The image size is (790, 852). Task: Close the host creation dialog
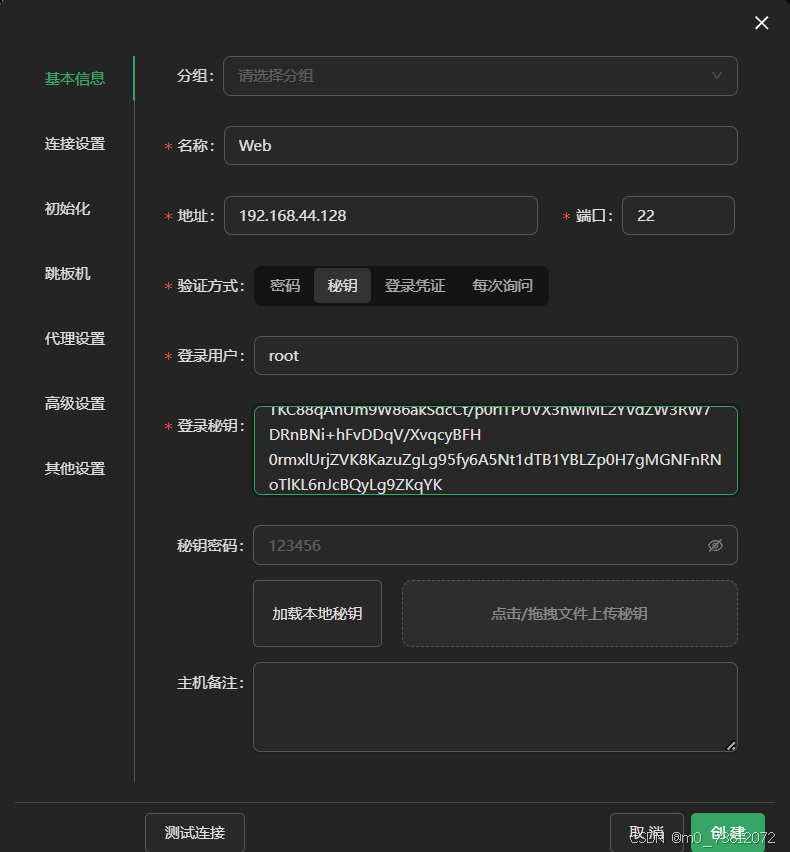[x=761, y=23]
